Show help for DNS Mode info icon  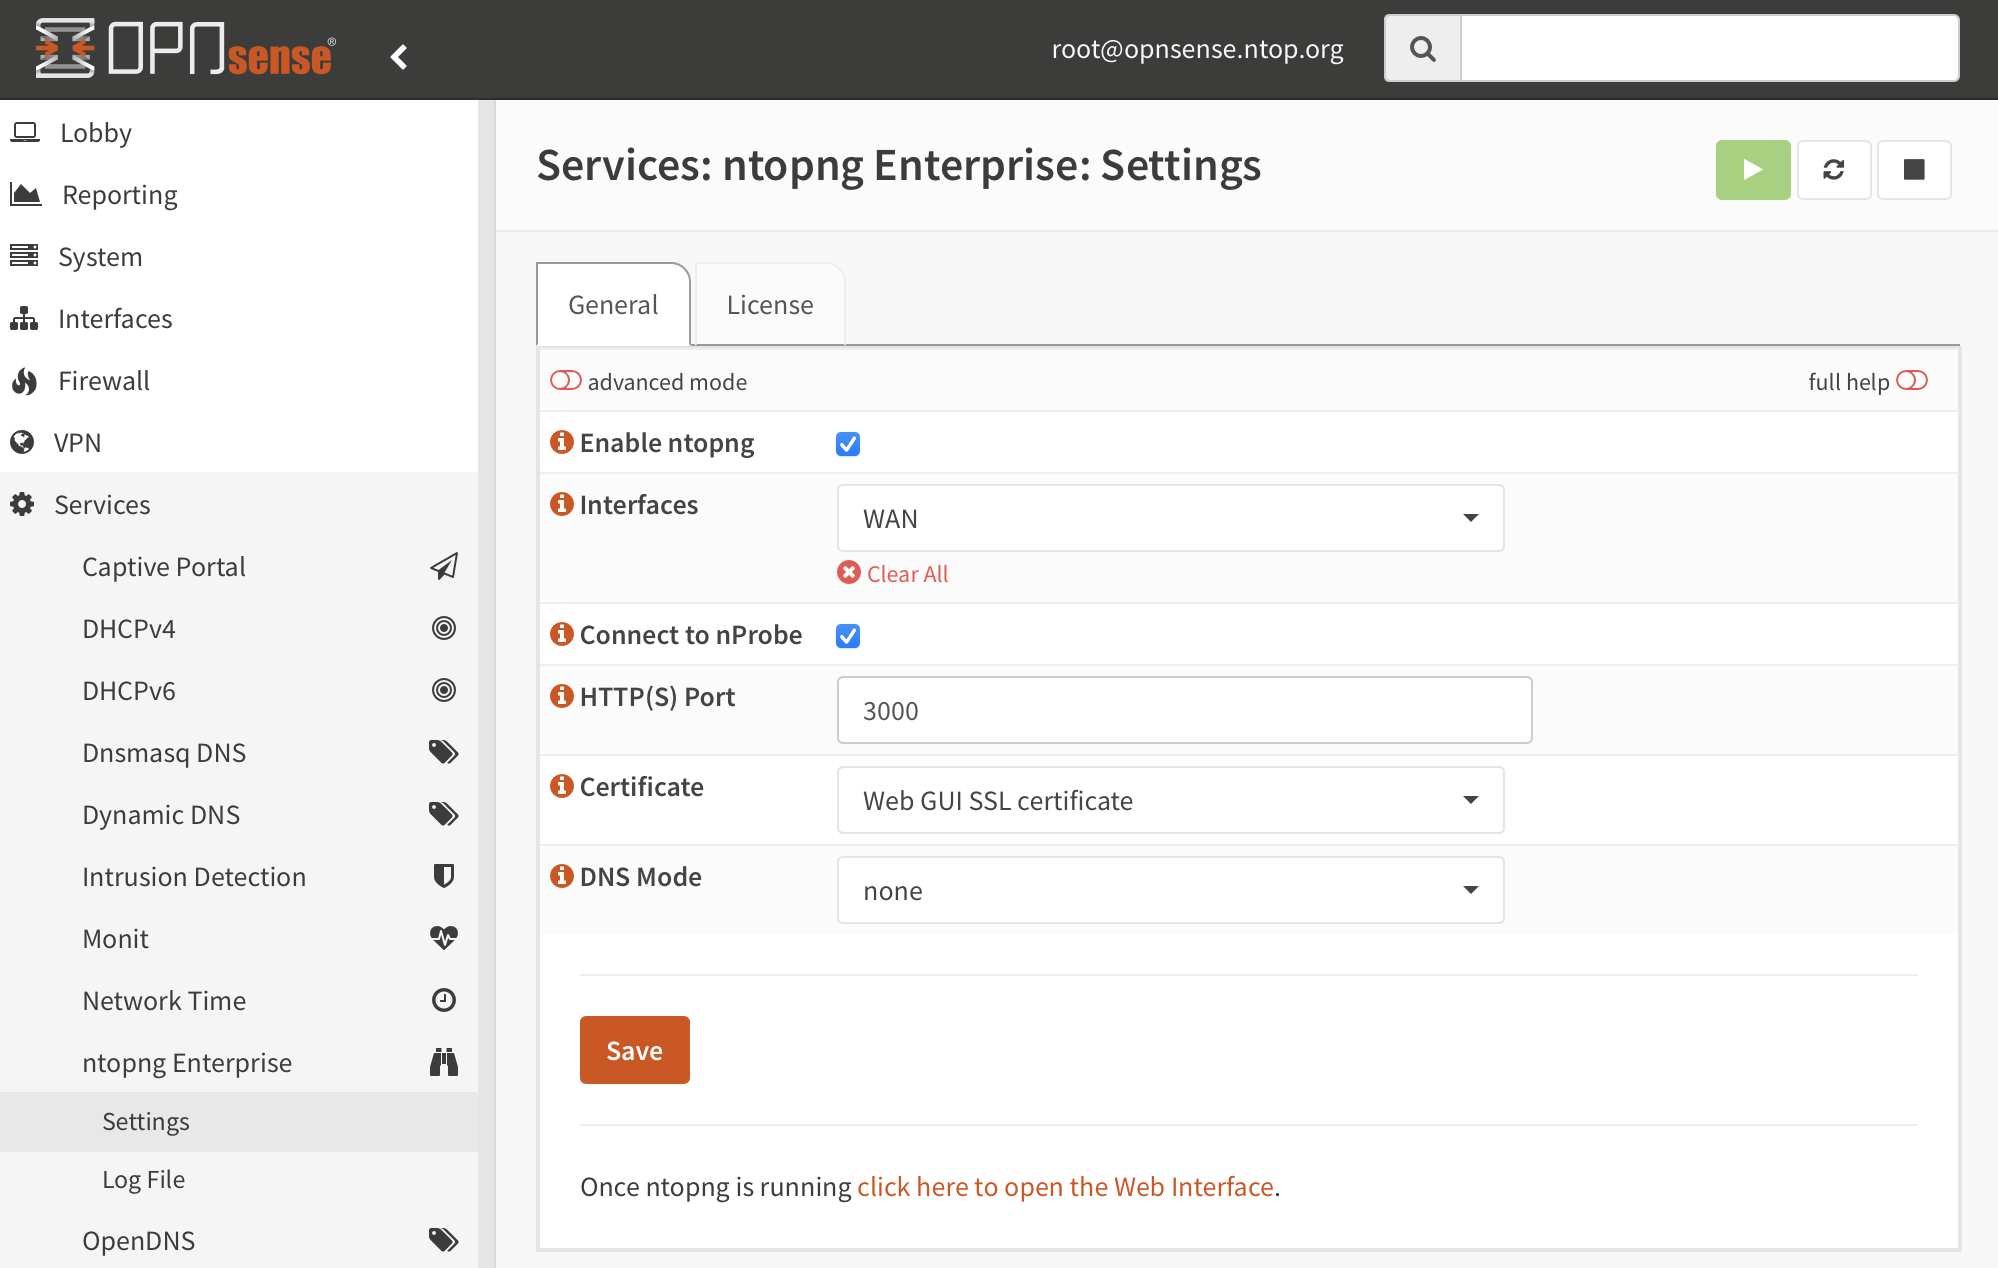562,875
